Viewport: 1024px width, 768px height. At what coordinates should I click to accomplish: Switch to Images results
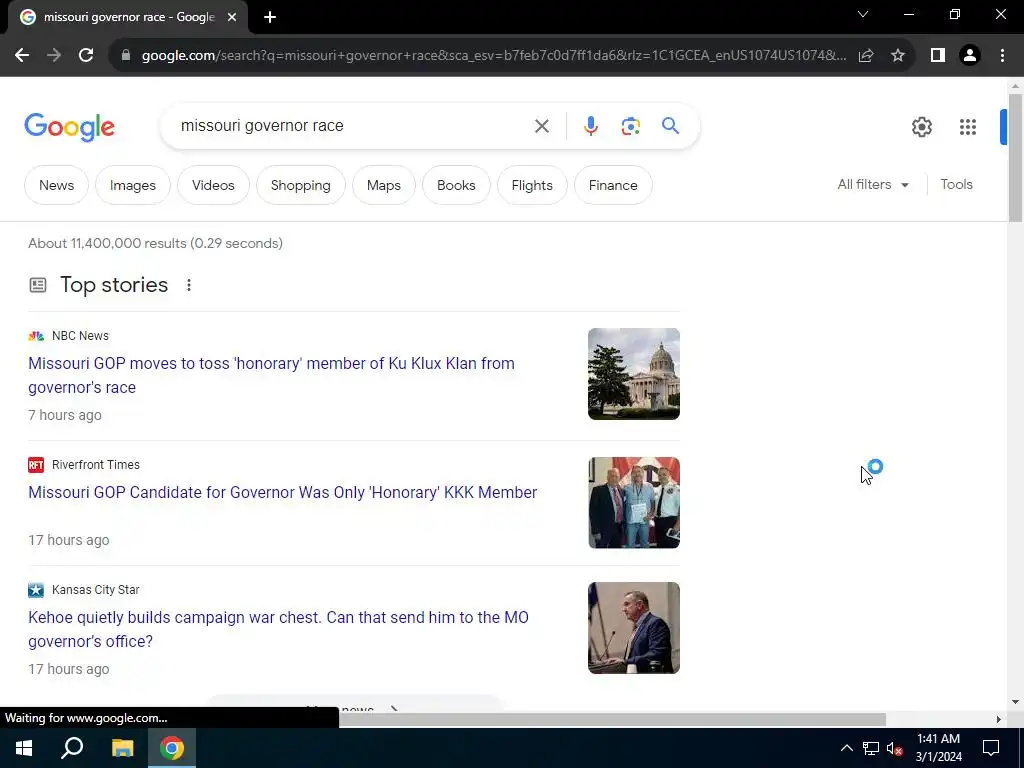[x=133, y=185]
